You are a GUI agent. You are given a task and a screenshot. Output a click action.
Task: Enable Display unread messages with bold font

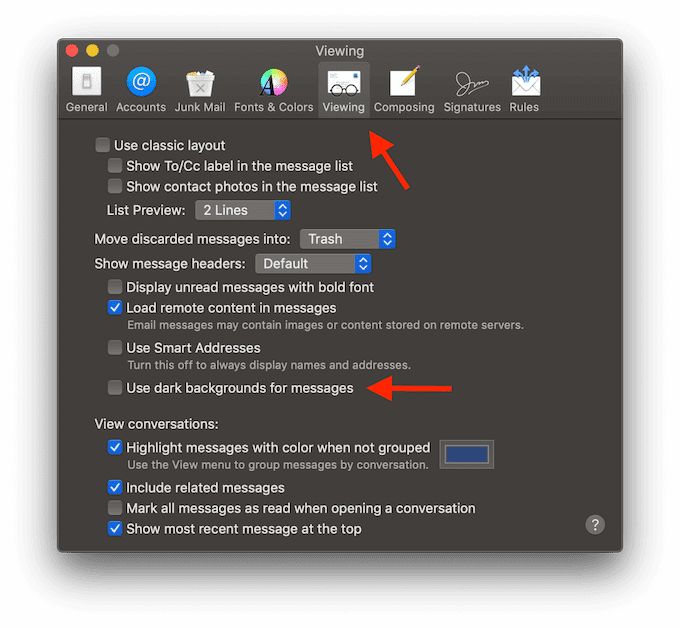pos(115,287)
